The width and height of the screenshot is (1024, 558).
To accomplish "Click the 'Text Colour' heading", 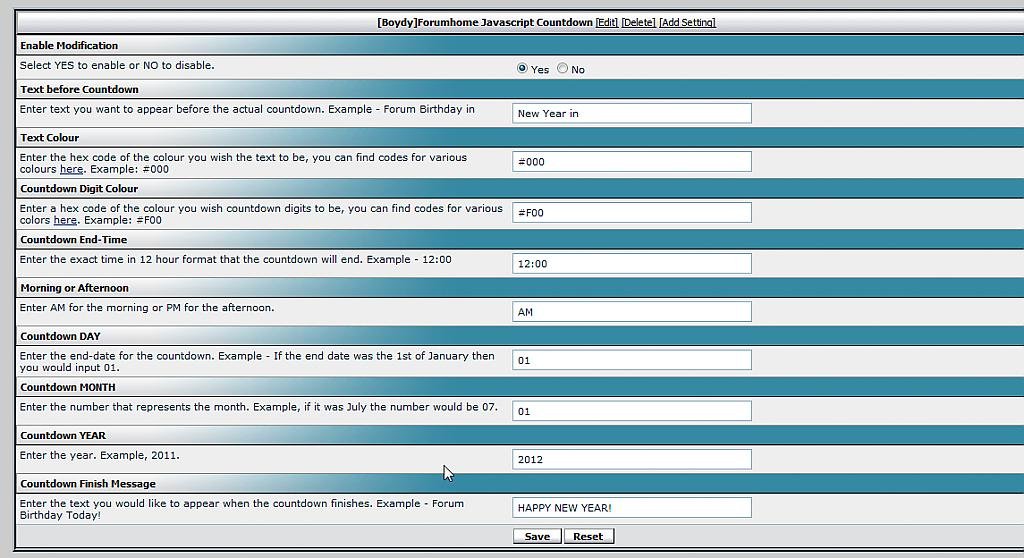I will [50, 138].
